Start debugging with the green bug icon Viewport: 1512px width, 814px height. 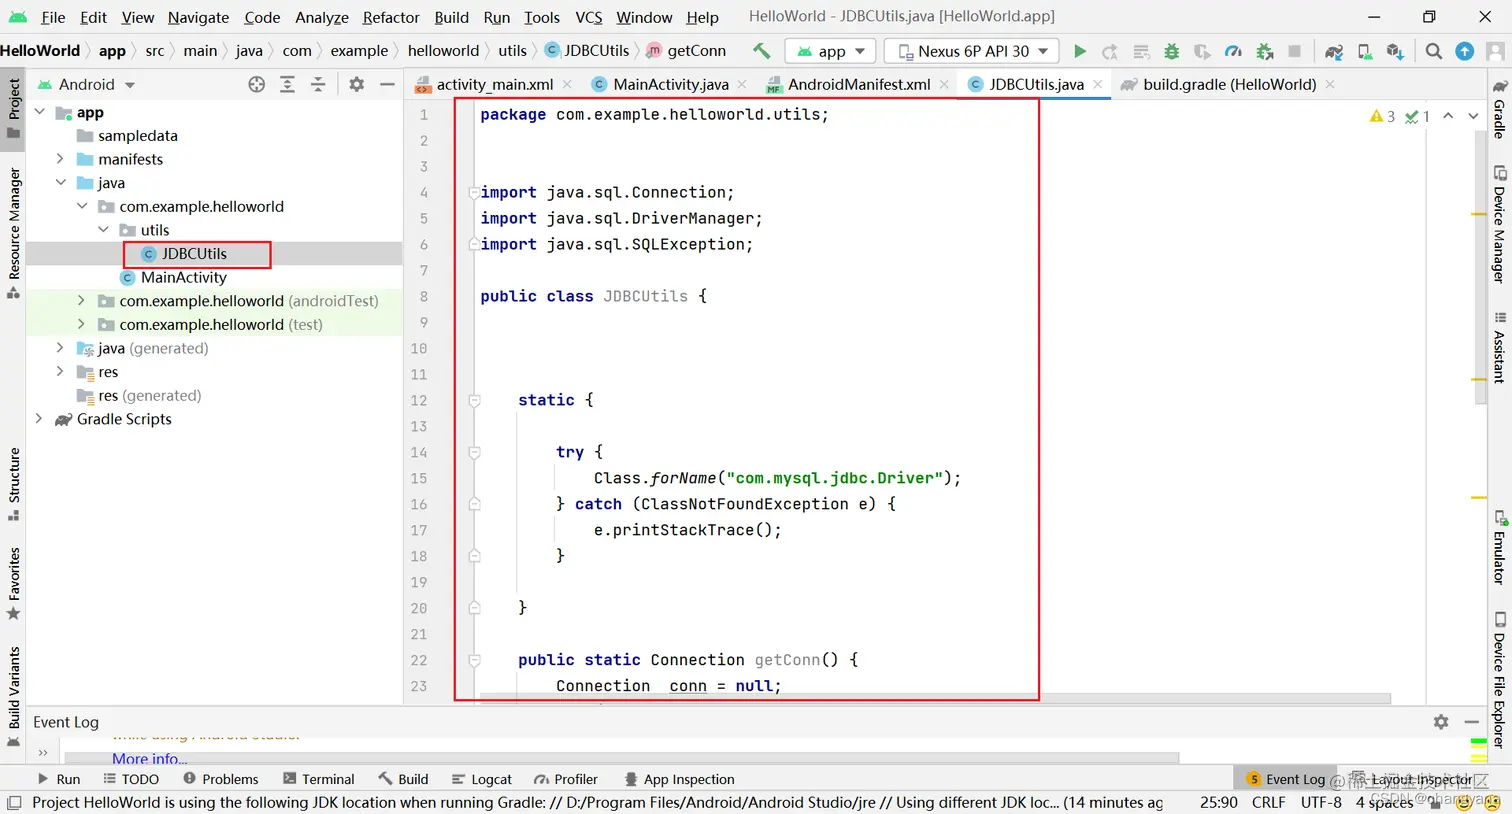pos(1172,51)
